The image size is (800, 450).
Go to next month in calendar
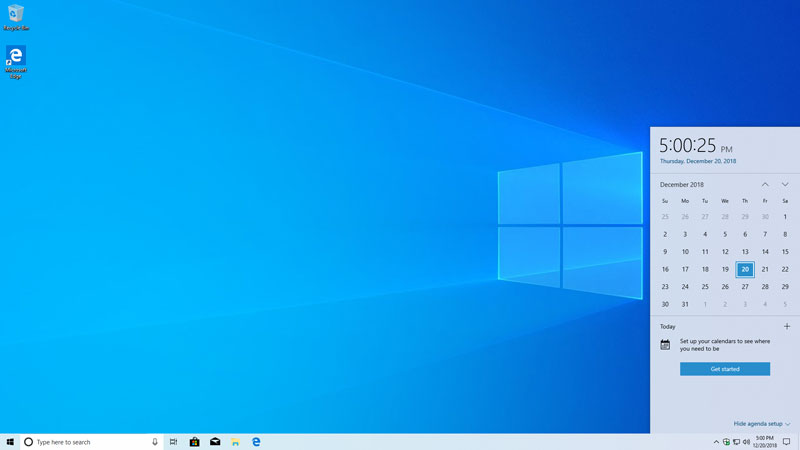point(785,184)
